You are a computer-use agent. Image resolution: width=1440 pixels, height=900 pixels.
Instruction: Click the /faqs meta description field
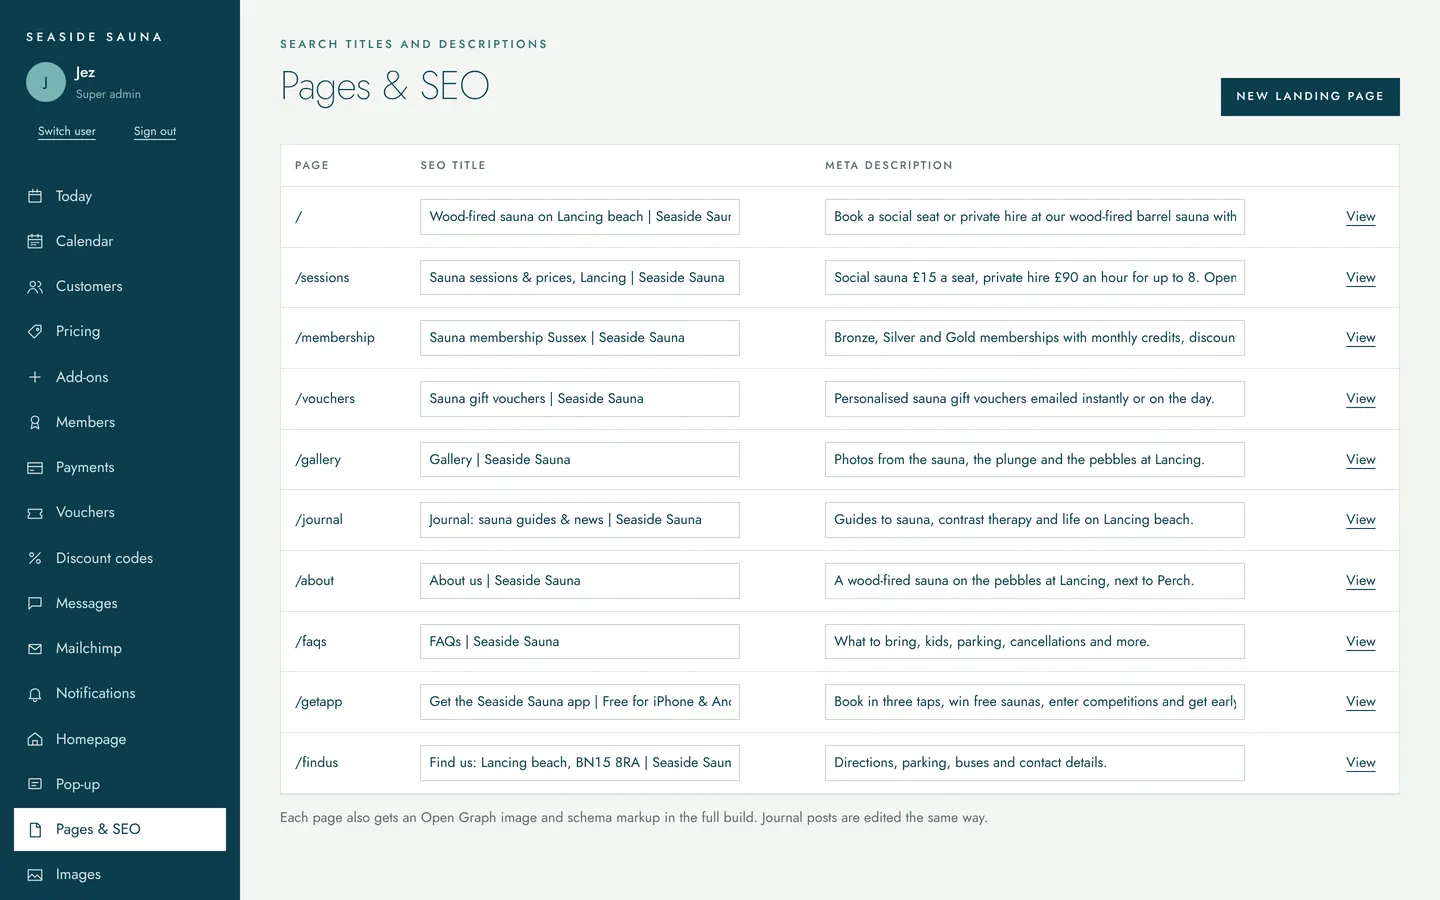(1035, 641)
